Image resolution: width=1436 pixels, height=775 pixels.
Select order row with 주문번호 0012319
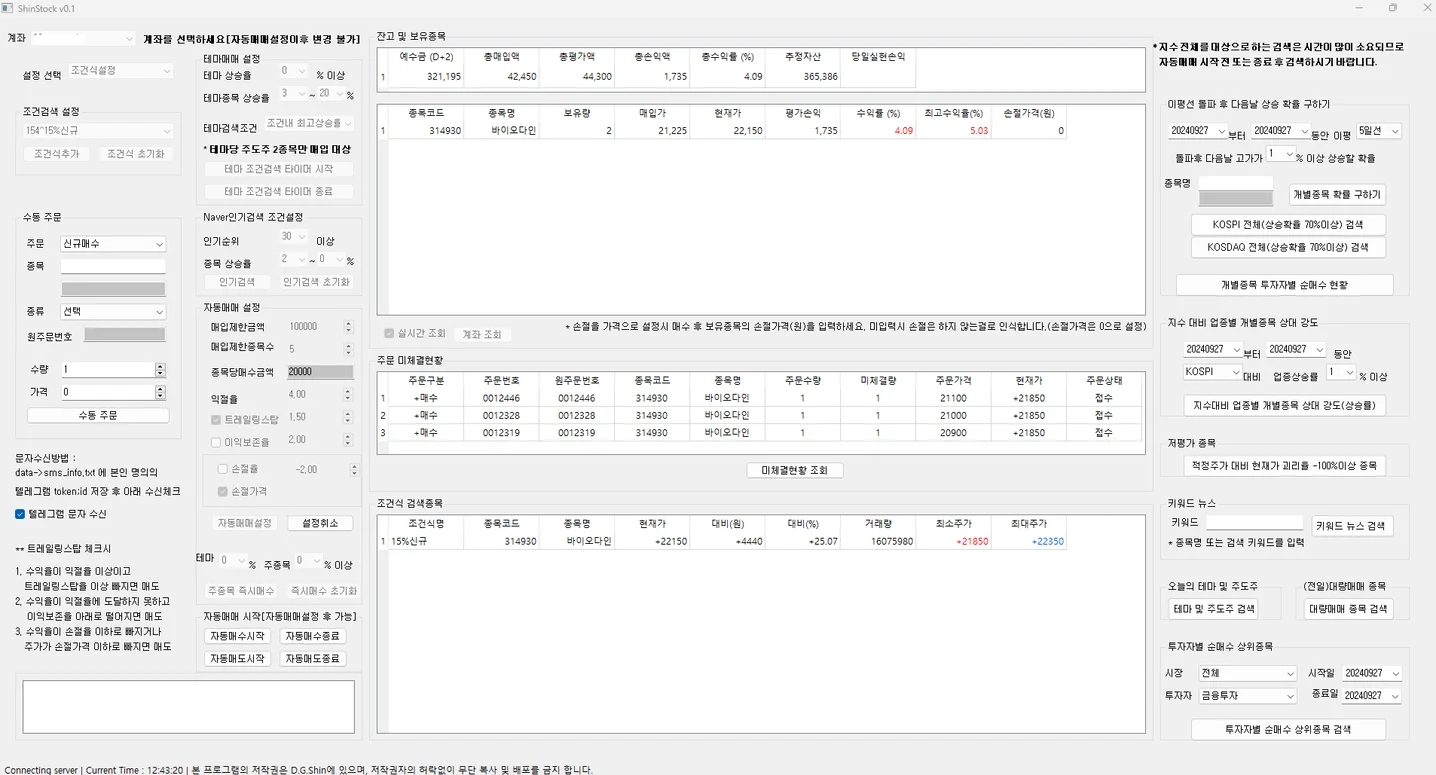759,433
